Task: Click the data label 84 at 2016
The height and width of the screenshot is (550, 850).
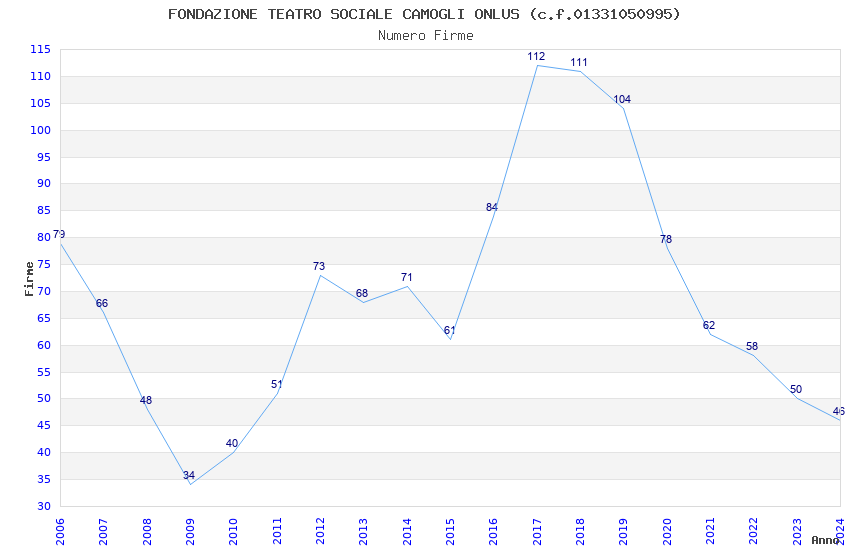Action: [492, 207]
